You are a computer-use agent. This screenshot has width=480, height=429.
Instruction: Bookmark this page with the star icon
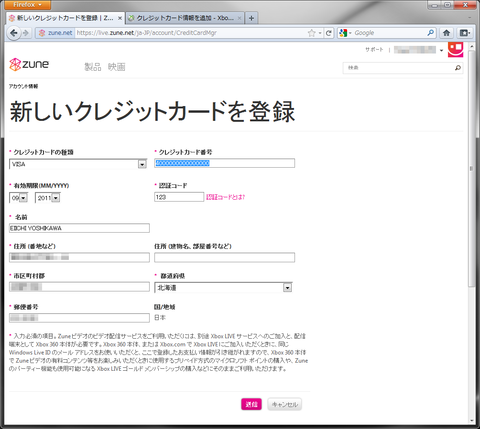(312, 33)
